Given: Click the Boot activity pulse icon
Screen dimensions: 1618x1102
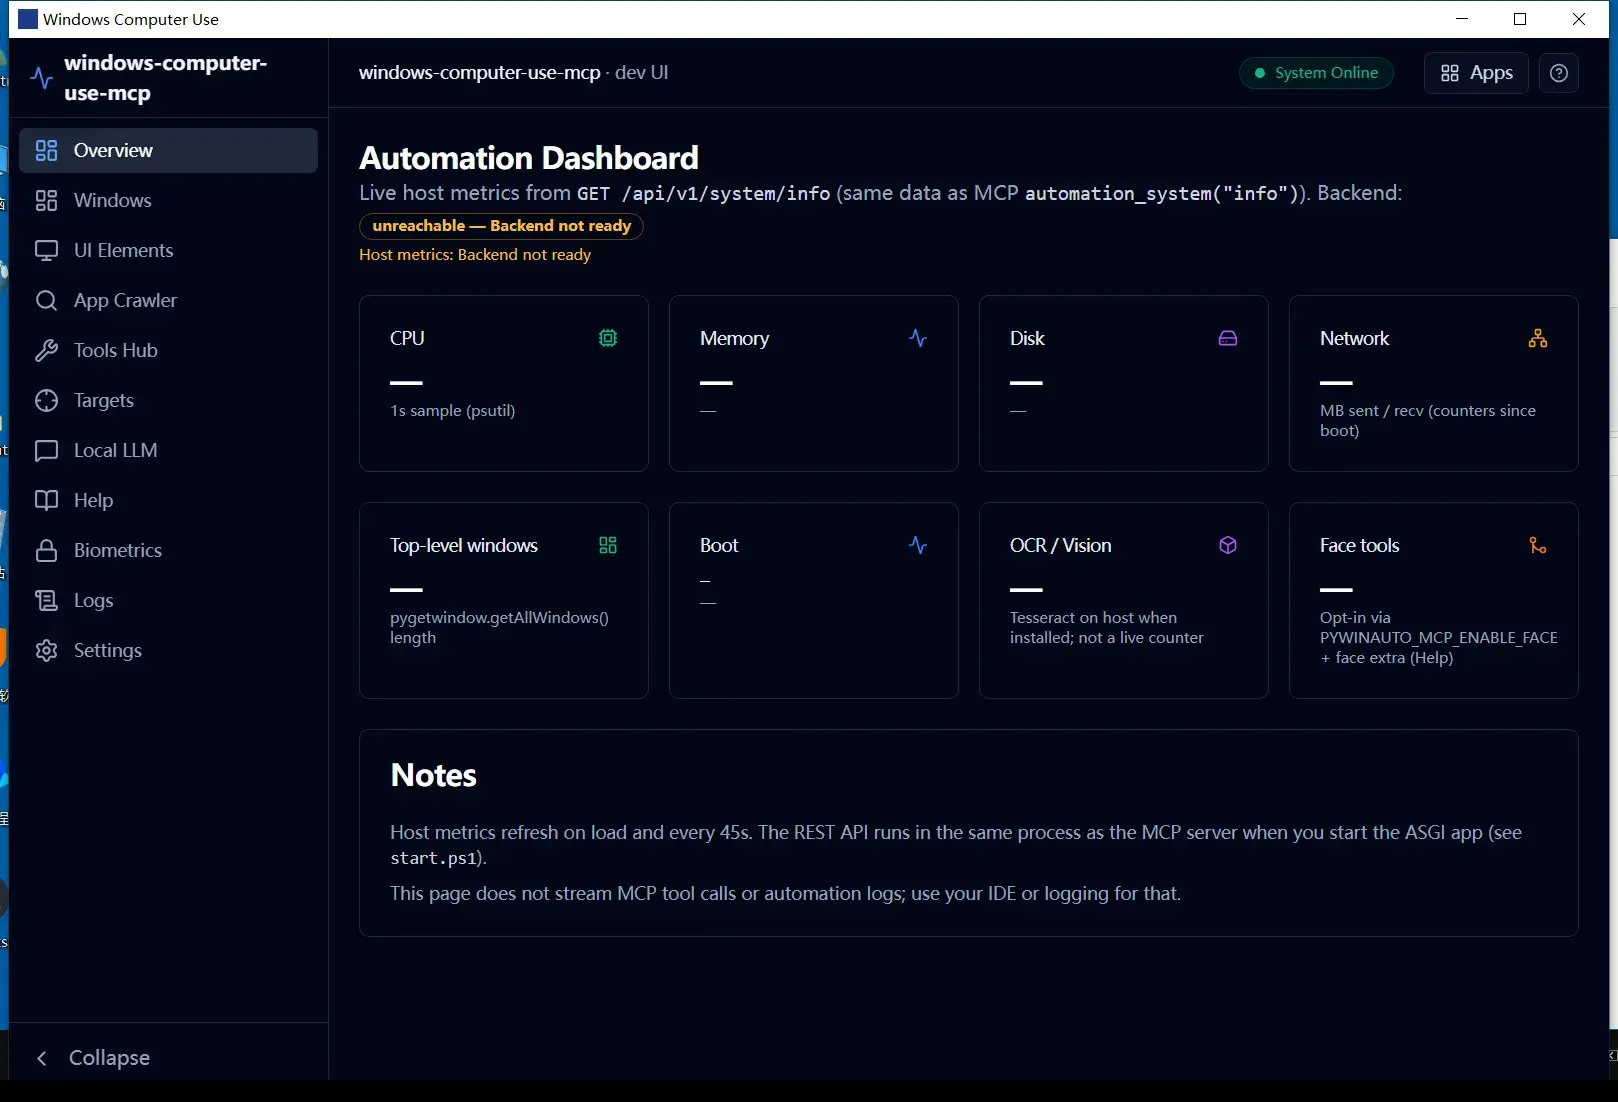Looking at the screenshot, I should (918, 545).
